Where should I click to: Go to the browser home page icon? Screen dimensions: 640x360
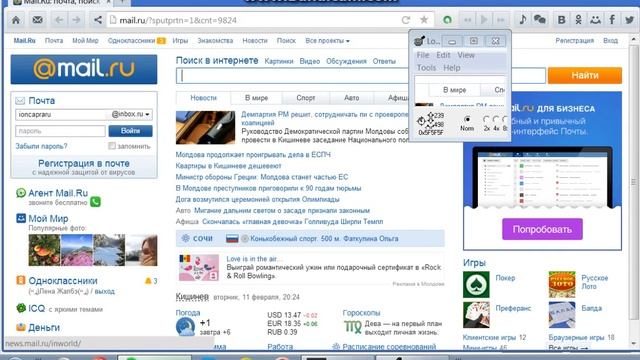[x=16, y=20]
